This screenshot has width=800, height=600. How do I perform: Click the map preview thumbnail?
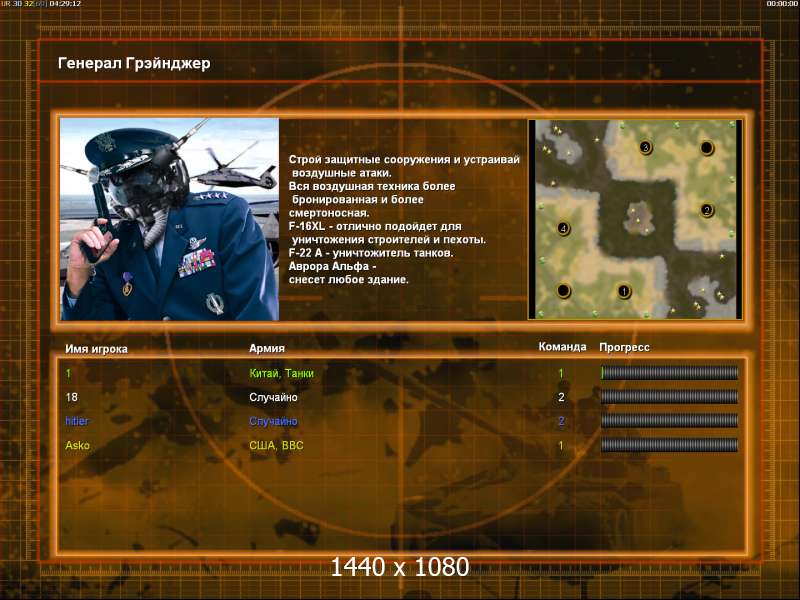(x=635, y=219)
